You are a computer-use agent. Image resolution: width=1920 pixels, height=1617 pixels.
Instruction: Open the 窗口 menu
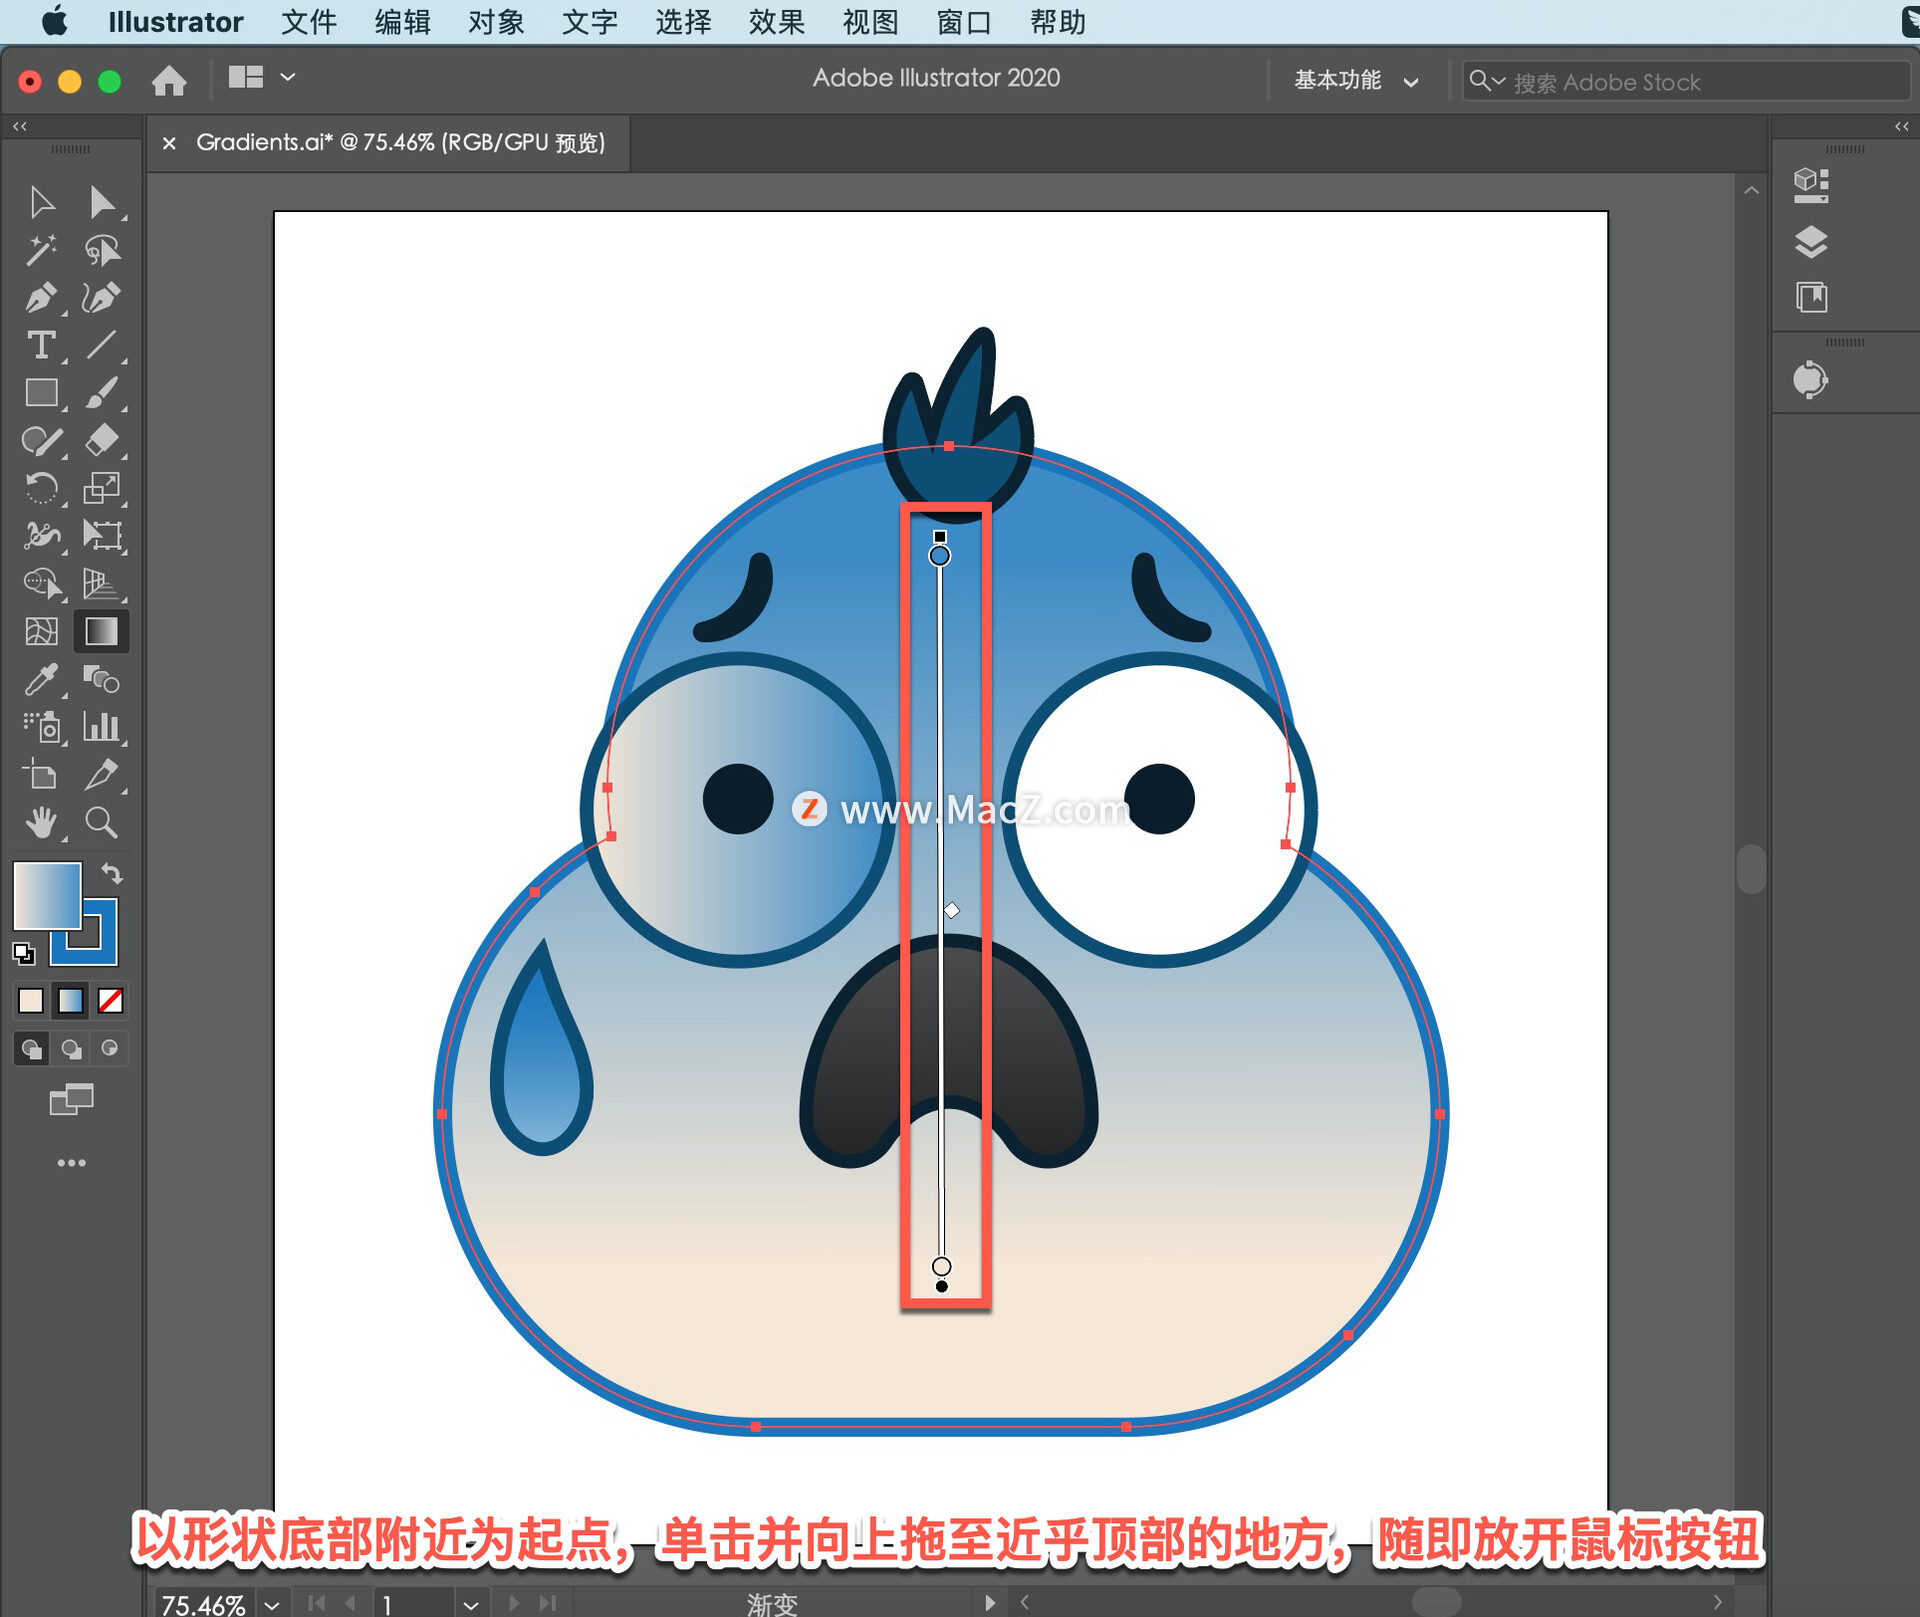pos(963,22)
